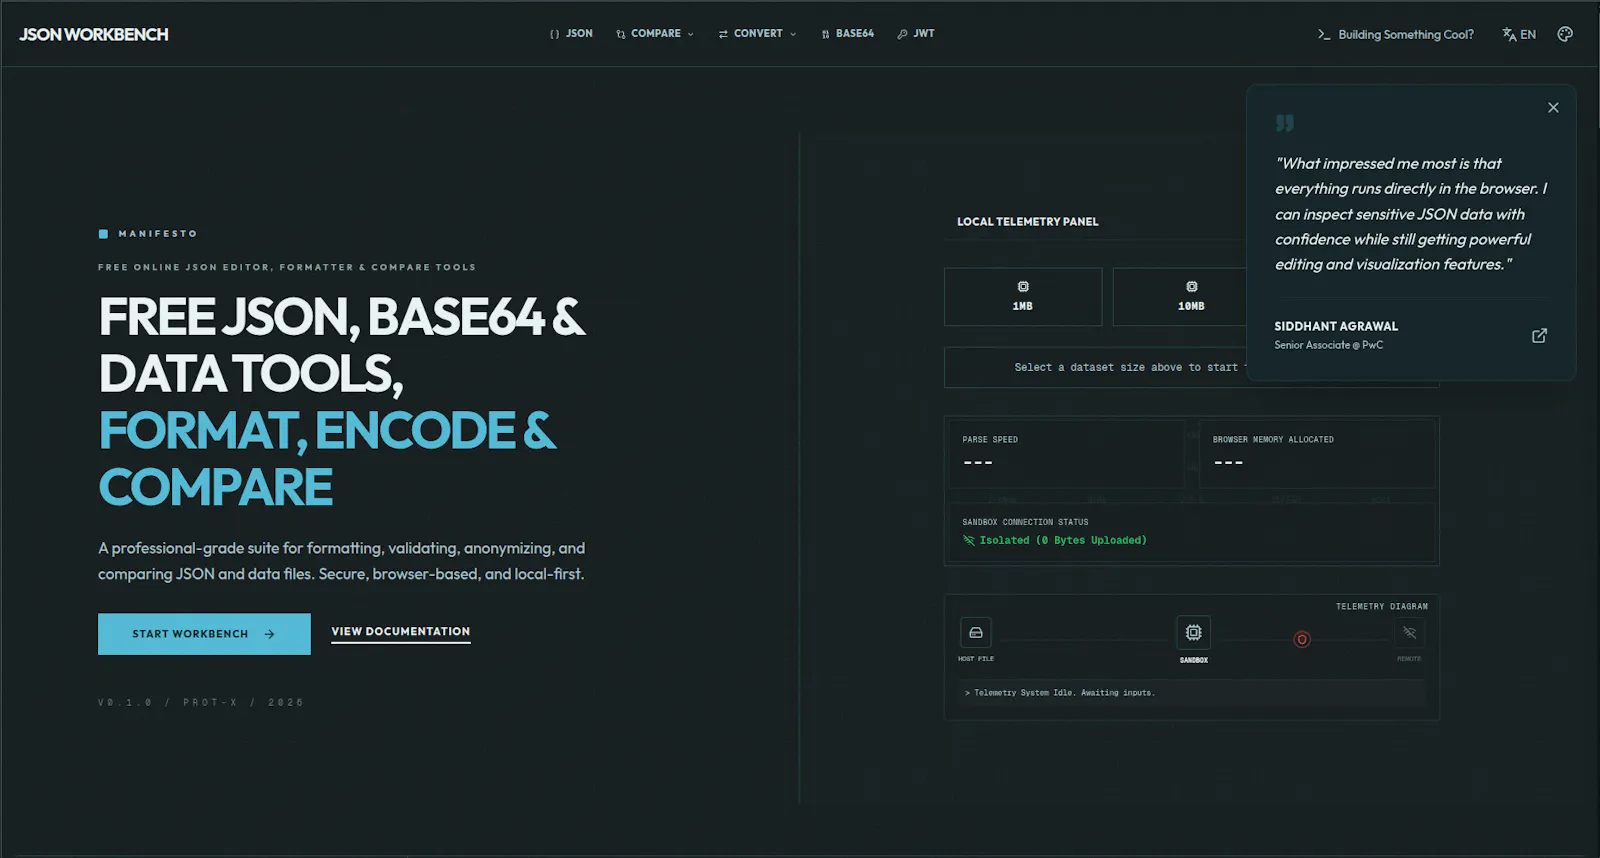Open the theme palette icon
The height and width of the screenshot is (858, 1600).
click(1565, 34)
